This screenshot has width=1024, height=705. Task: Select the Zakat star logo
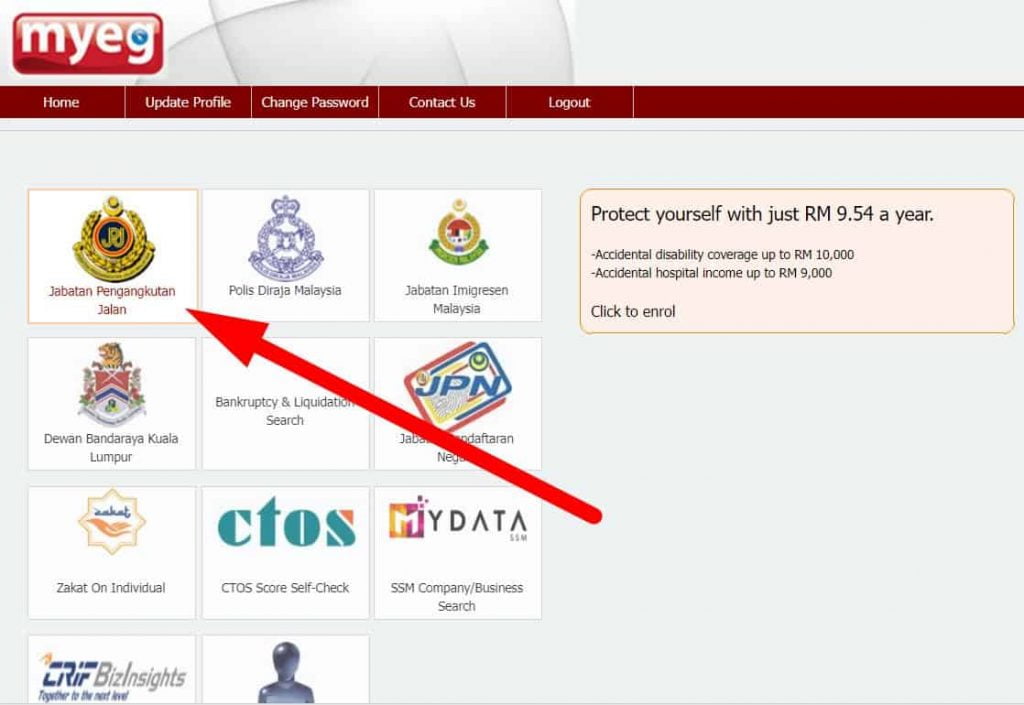point(111,521)
